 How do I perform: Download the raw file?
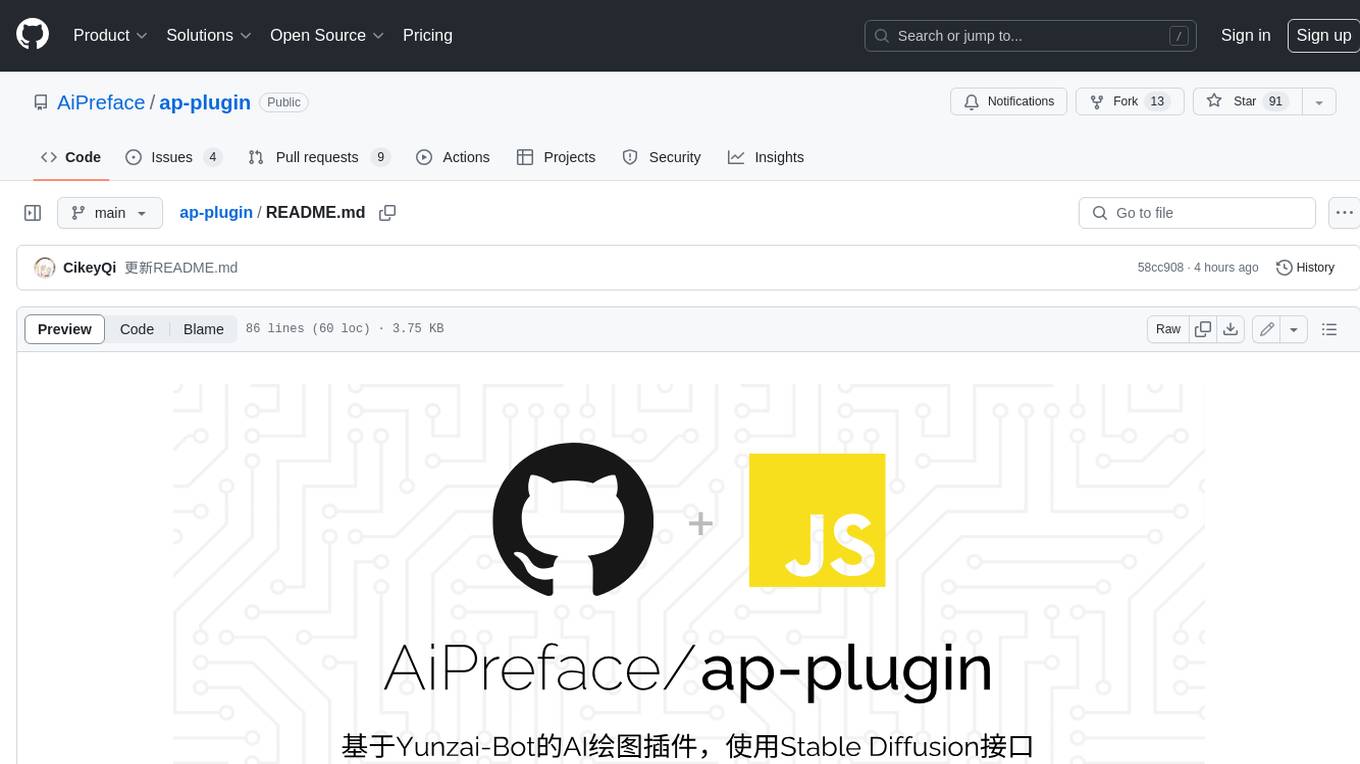pos(1231,329)
